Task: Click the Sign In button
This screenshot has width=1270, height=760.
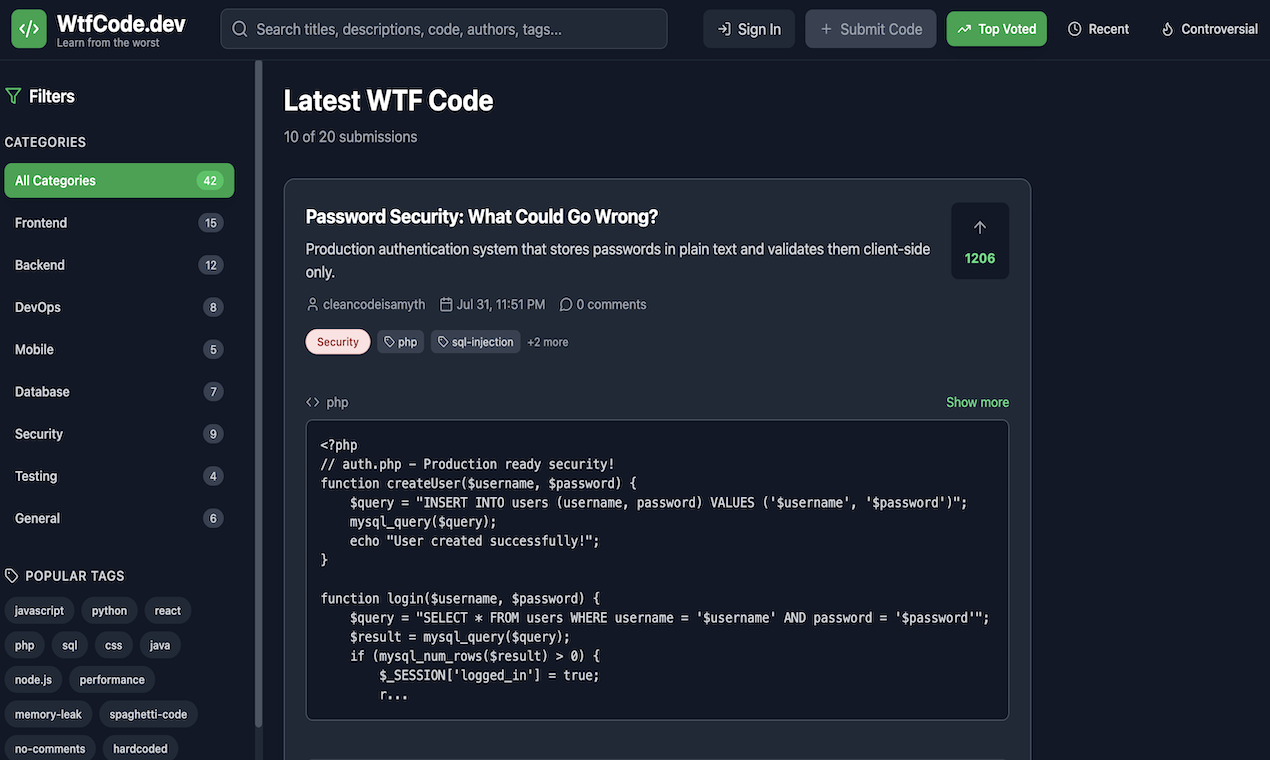Action: (x=748, y=29)
